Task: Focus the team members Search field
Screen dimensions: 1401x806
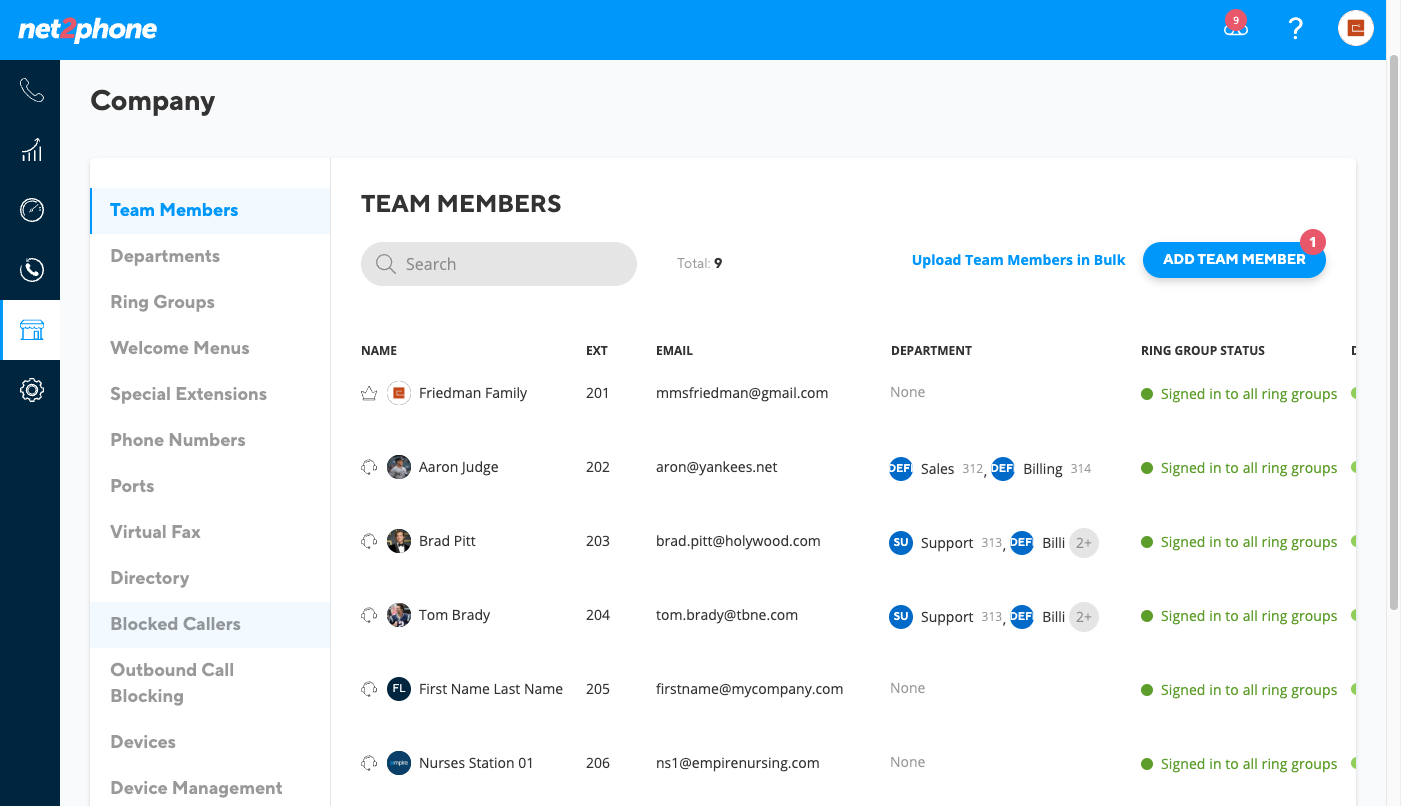Action: 499,264
